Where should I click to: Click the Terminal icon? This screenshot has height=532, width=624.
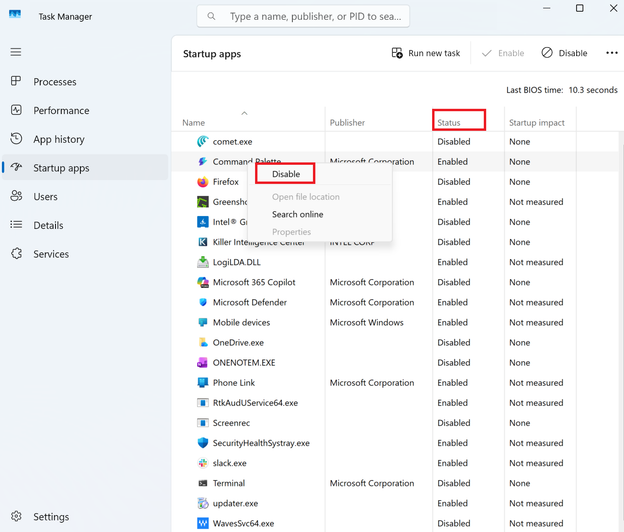[x=203, y=483]
